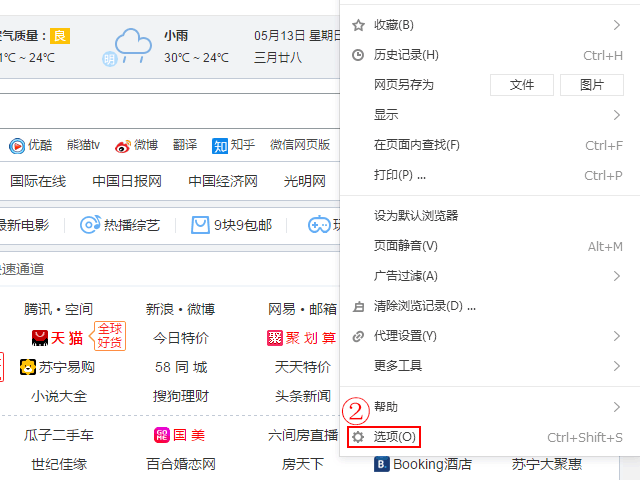Viewport: 640px width, 480px height.
Task: Open the 六间房直播 link
Action: 303,435
